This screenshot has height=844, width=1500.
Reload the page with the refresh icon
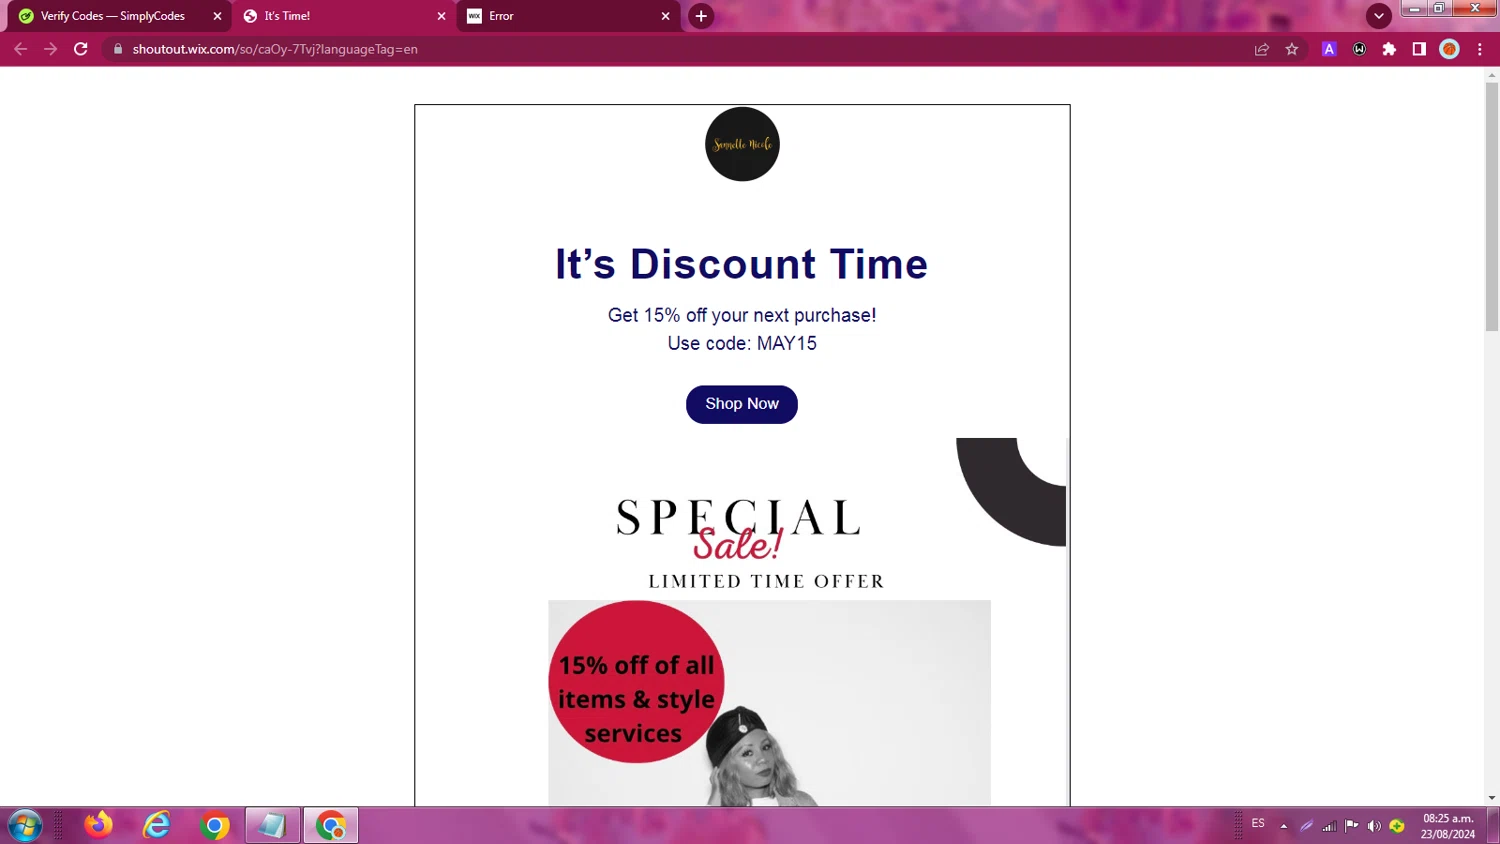pos(81,49)
